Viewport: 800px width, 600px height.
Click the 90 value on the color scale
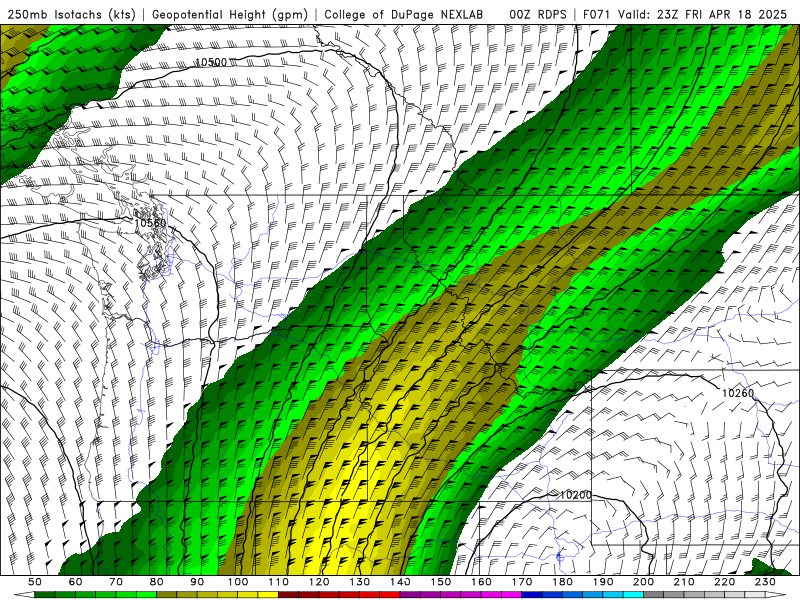[197, 582]
